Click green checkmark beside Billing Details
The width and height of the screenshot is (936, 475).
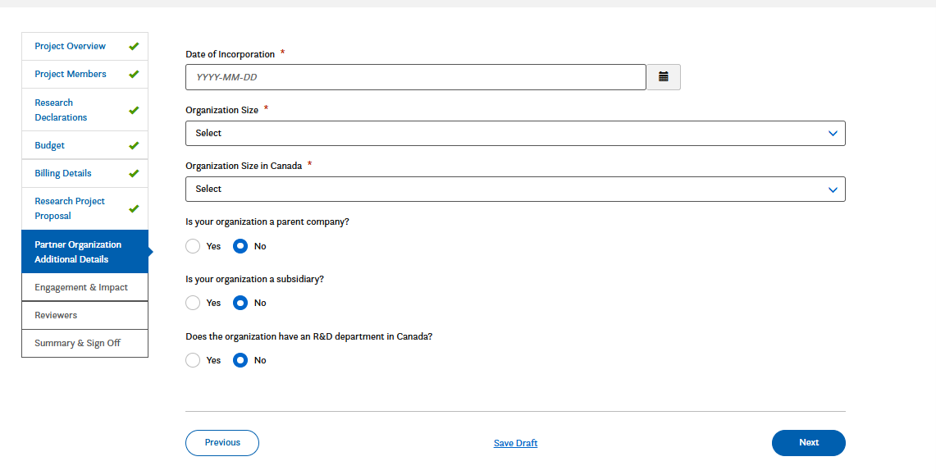click(x=134, y=173)
